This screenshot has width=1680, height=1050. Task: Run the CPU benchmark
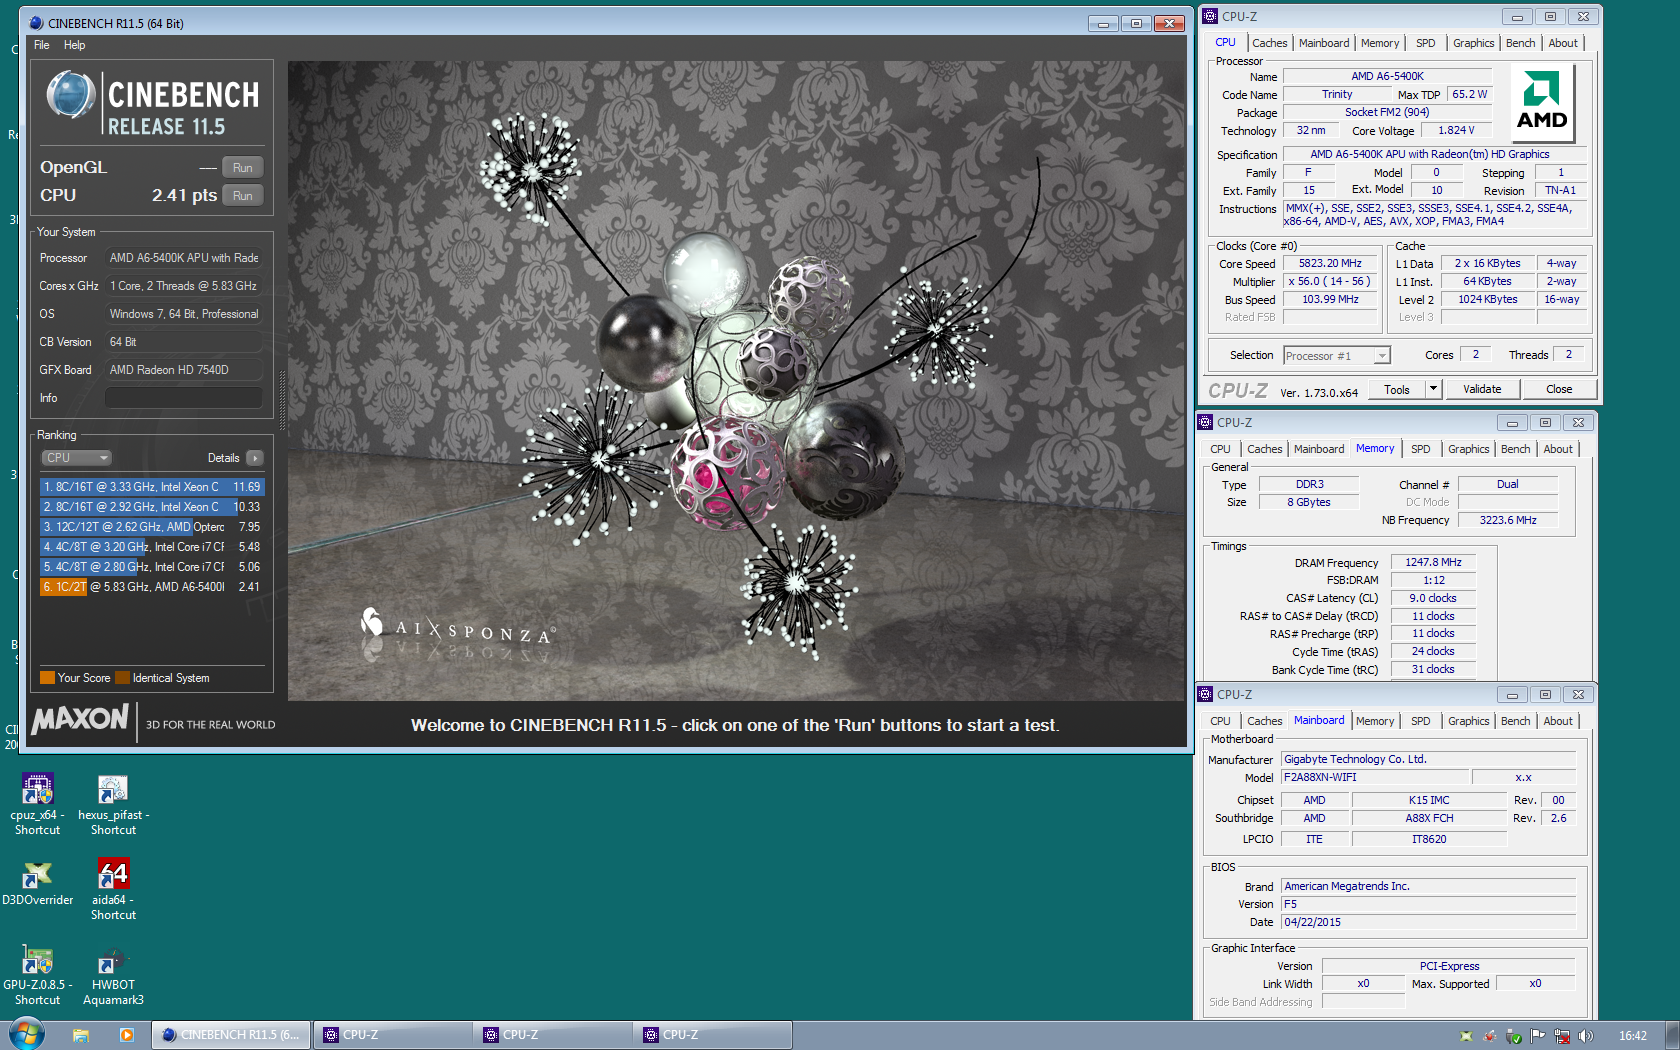(243, 196)
